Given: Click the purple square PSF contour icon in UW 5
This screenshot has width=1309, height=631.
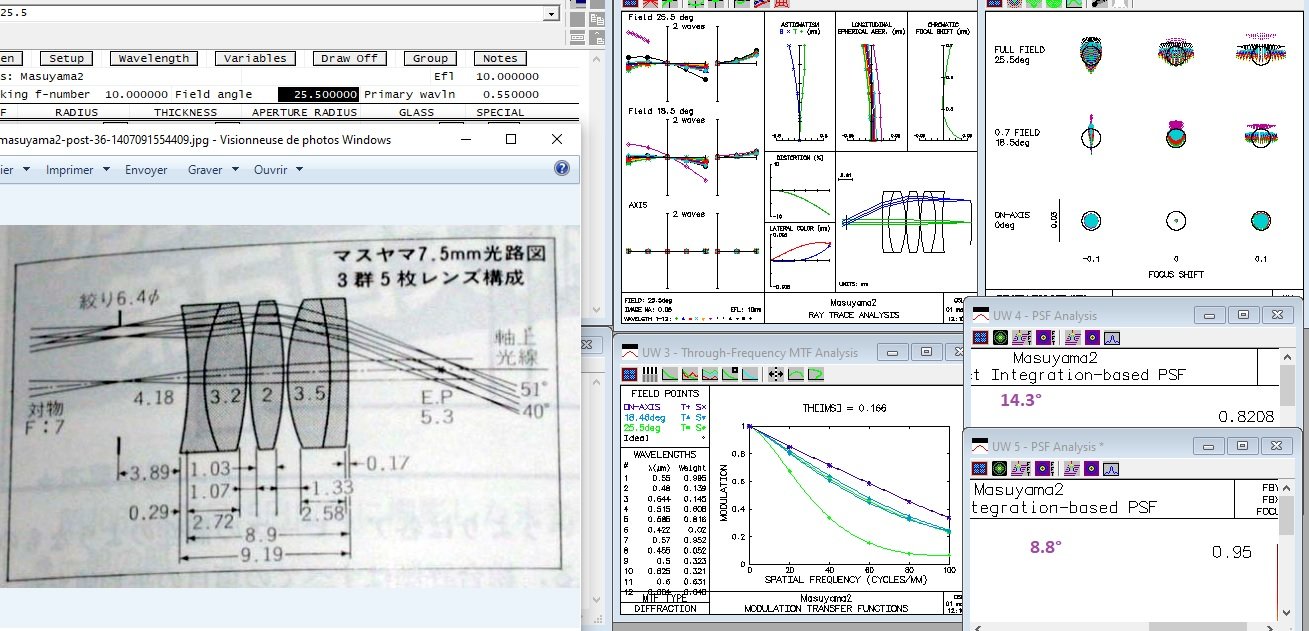Looking at the screenshot, I should pos(1092,467).
